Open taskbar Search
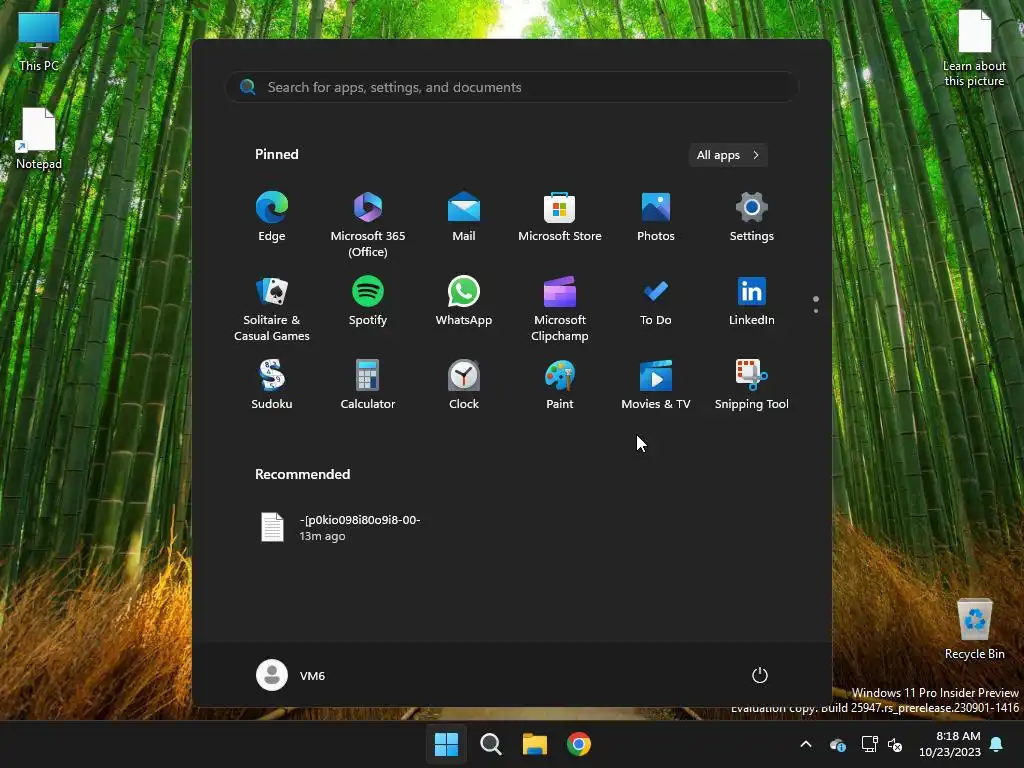1024x768 pixels. pyautogui.click(x=490, y=744)
